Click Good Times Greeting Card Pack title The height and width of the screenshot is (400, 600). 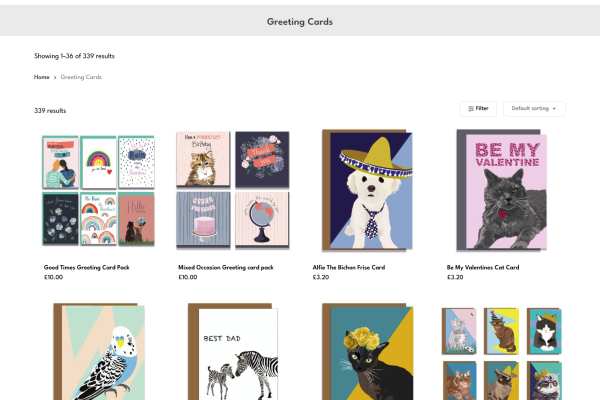pyautogui.click(x=87, y=267)
